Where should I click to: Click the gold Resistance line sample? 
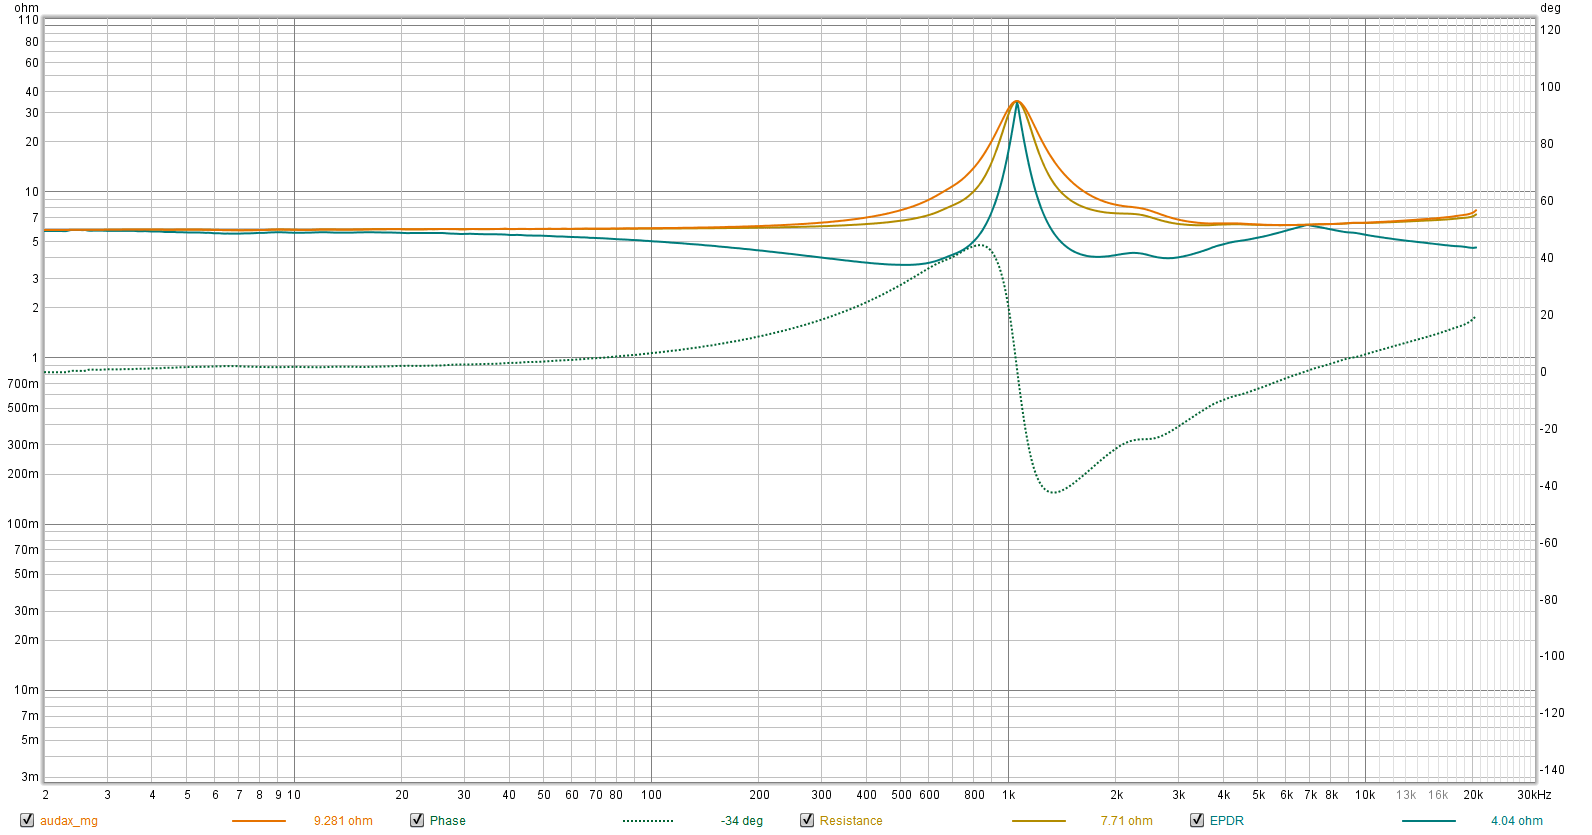click(x=1038, y=821)
